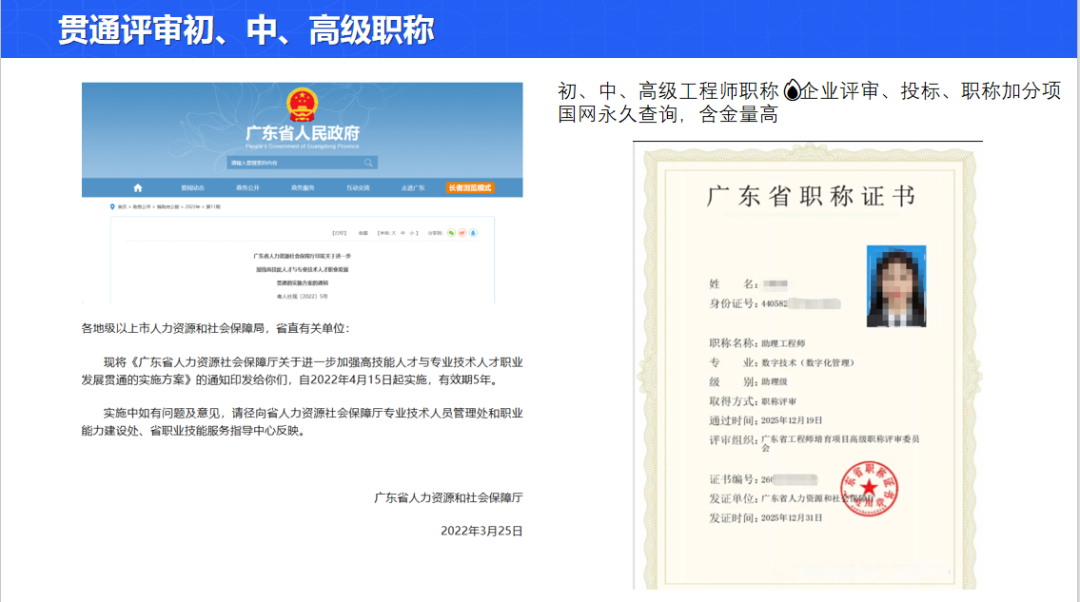Click the 第11期 breadcrumb entry

tap(213, 207)
